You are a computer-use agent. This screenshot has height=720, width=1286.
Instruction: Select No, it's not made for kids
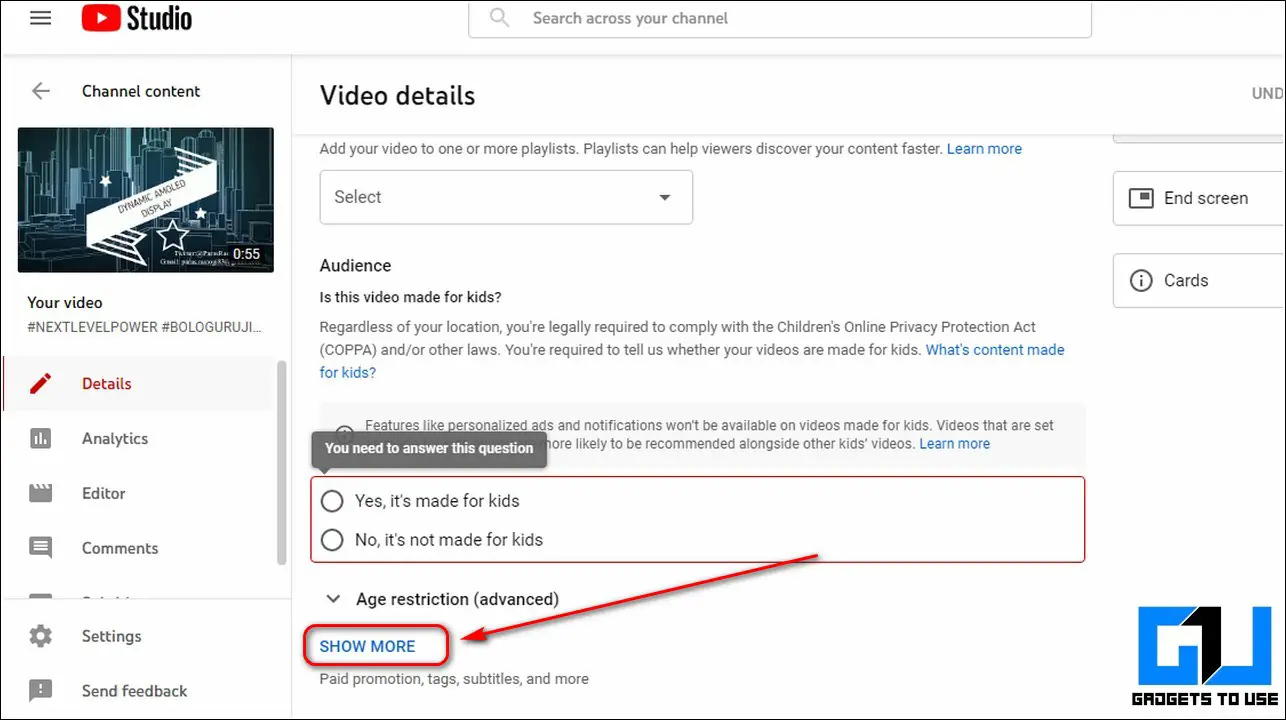click(332, 540)
